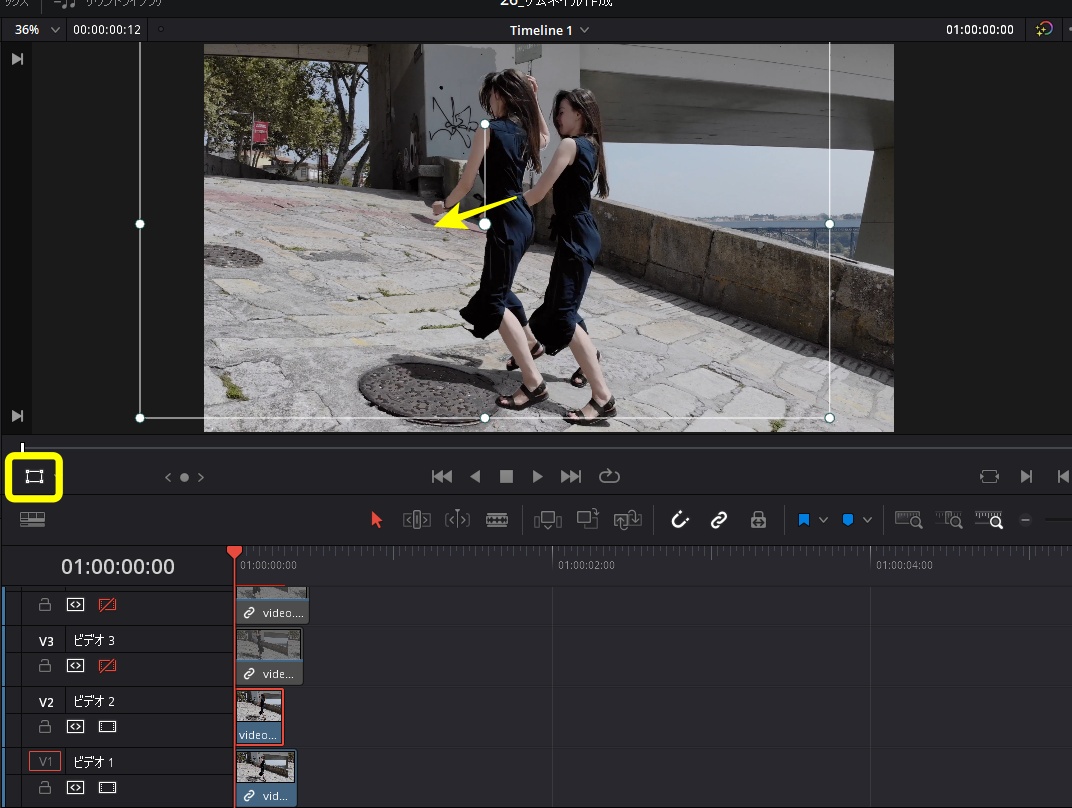Image resolution: width=1072 pixels, height=808 pixels.
Task: Click the transform center handle in viewer
Action: 485,224
